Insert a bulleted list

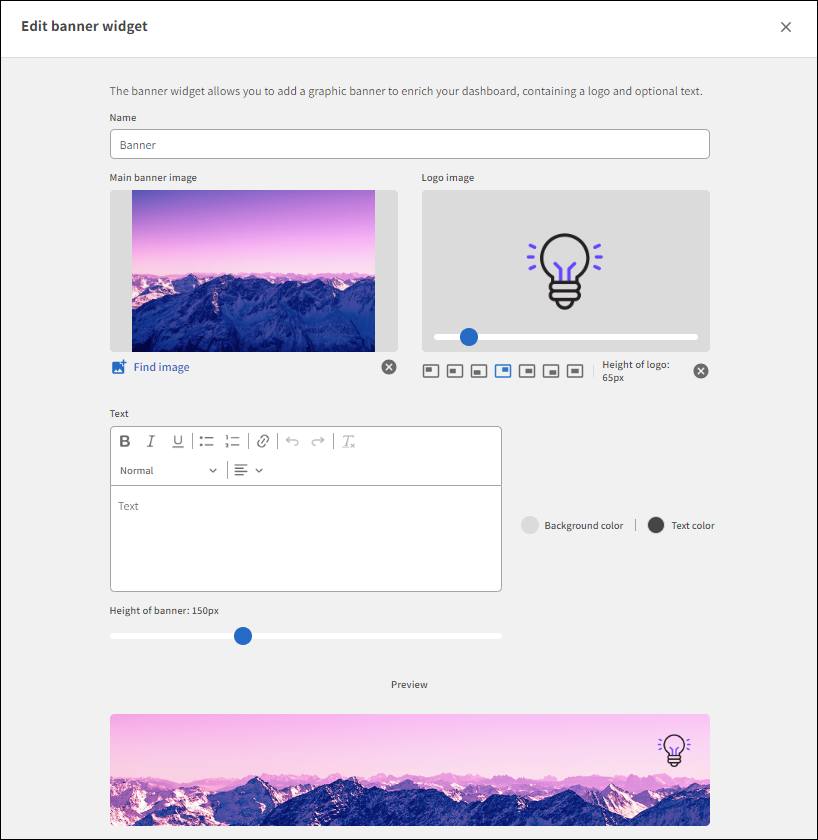207,441
